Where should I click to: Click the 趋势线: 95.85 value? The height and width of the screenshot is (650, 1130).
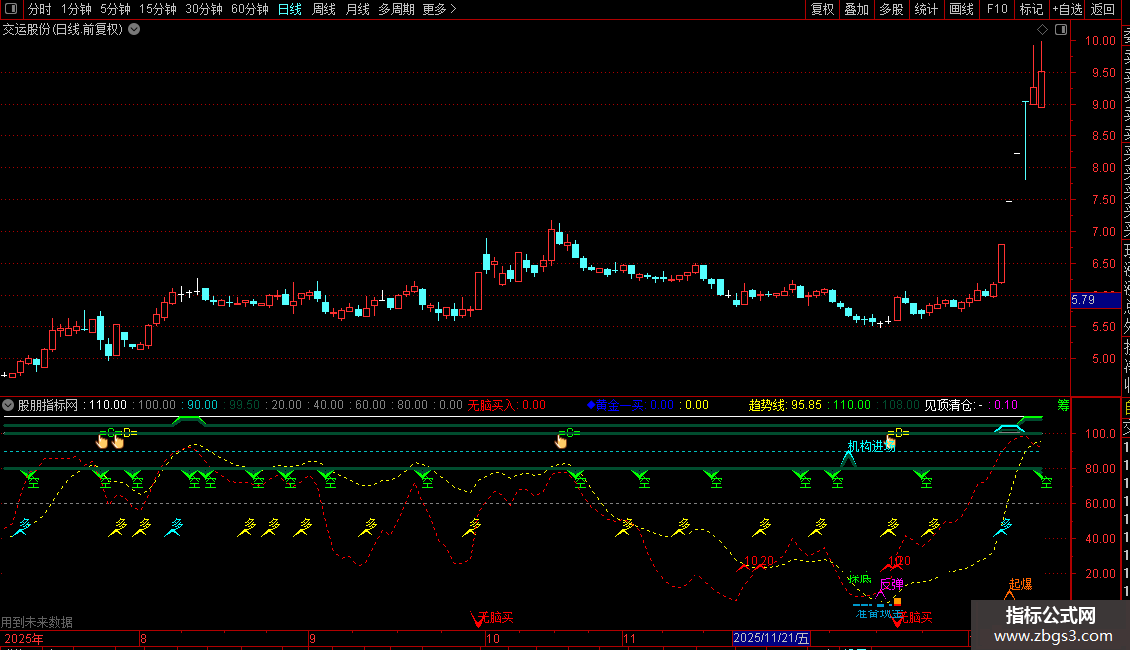click(785, 406)
